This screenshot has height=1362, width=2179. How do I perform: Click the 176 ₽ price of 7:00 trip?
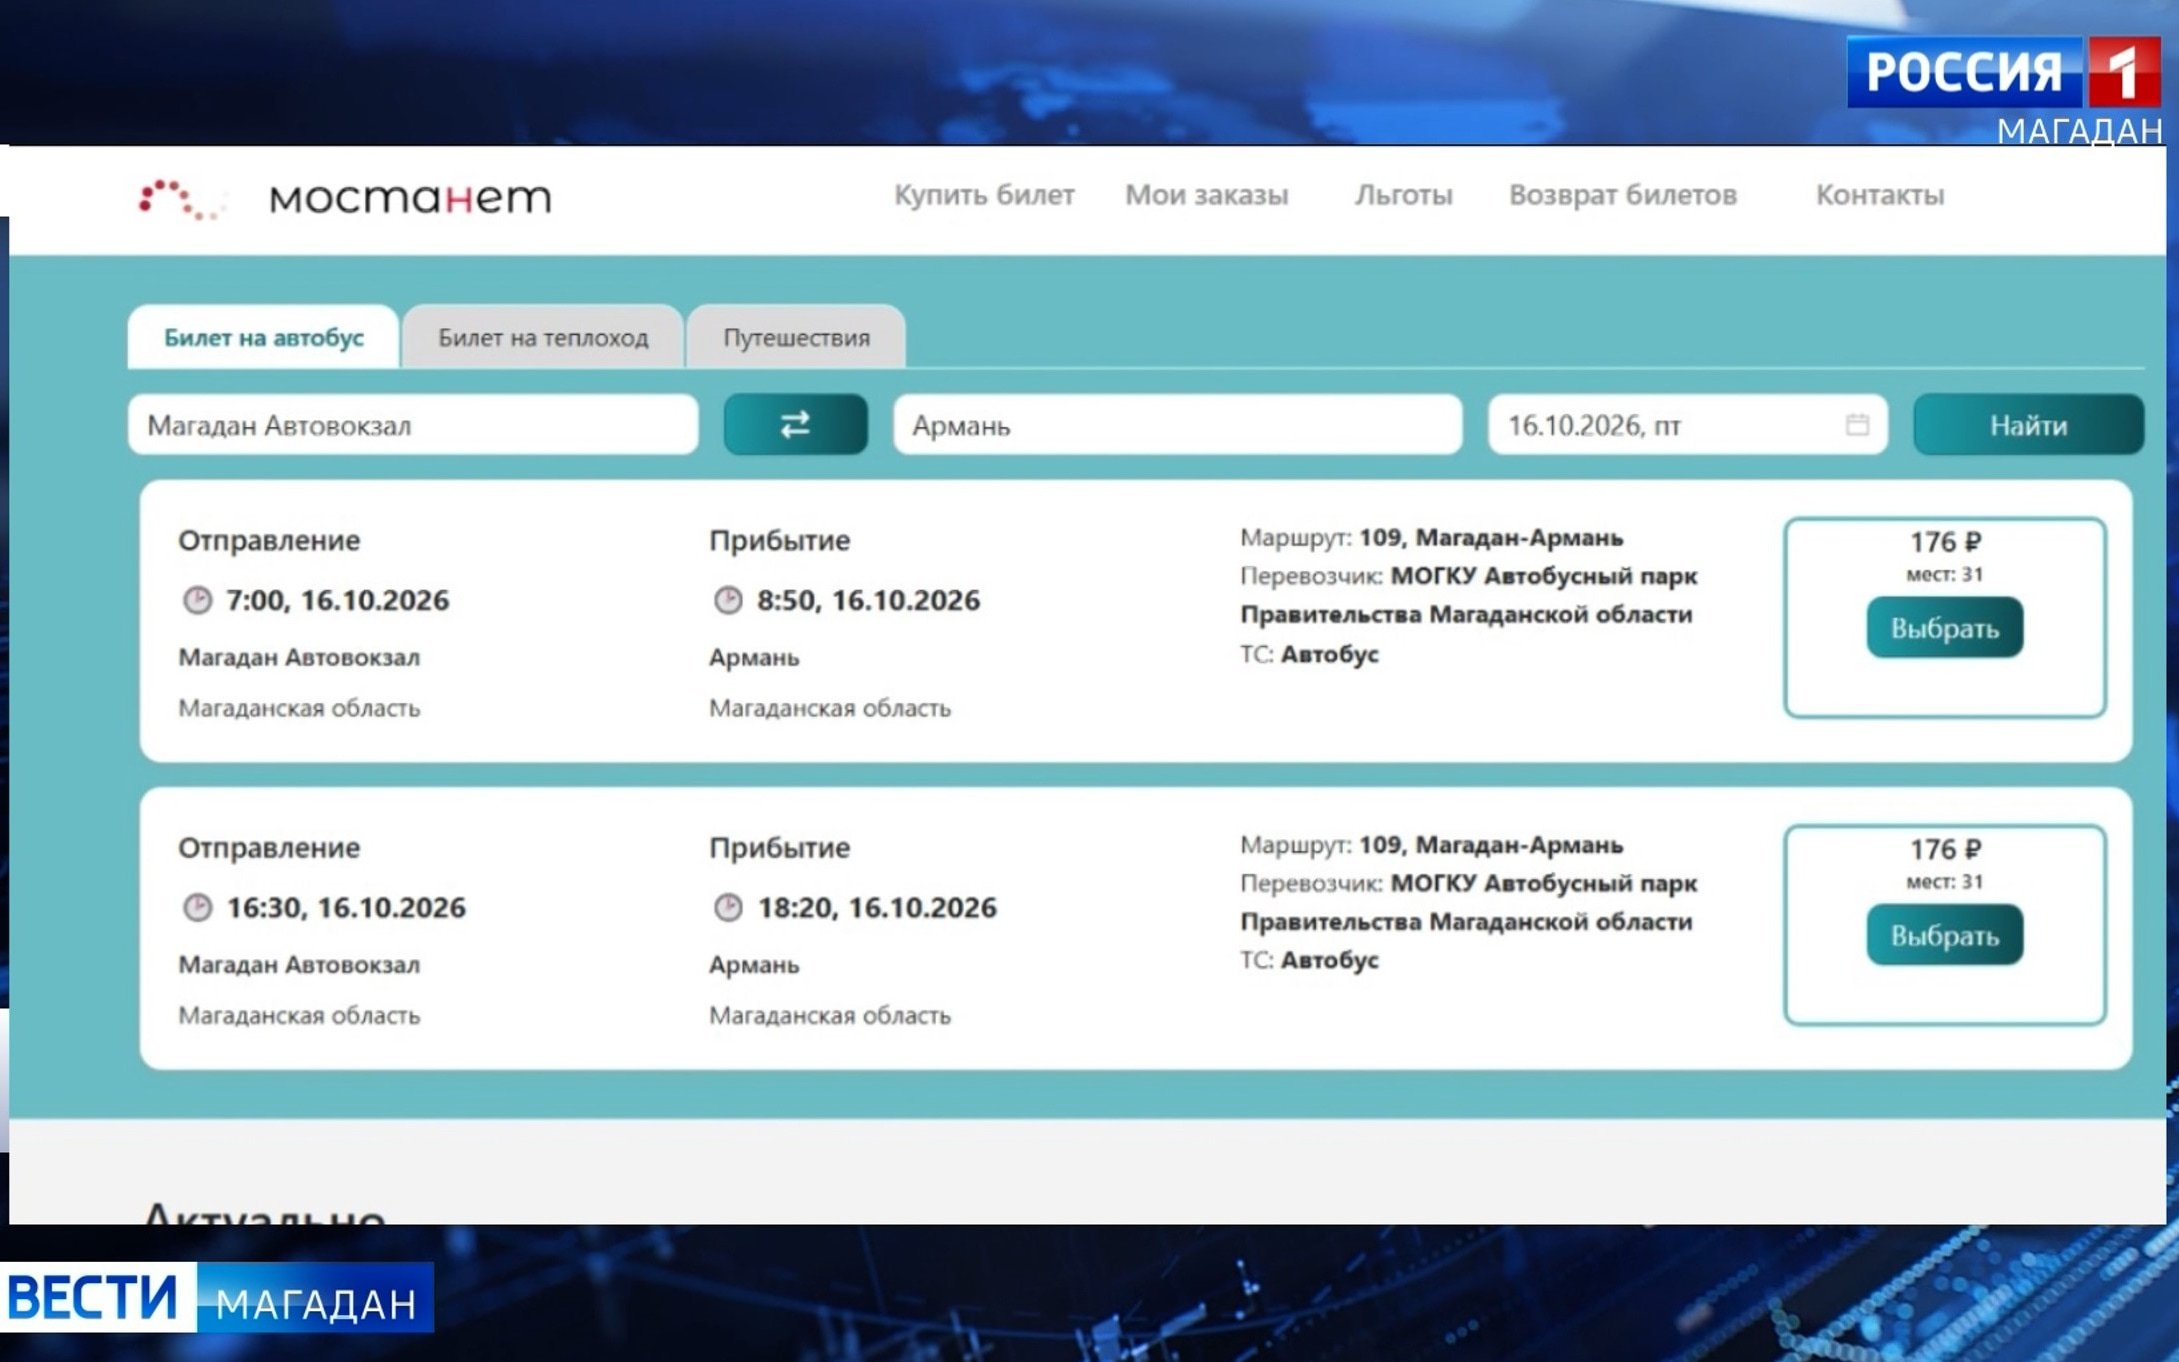1945,542
